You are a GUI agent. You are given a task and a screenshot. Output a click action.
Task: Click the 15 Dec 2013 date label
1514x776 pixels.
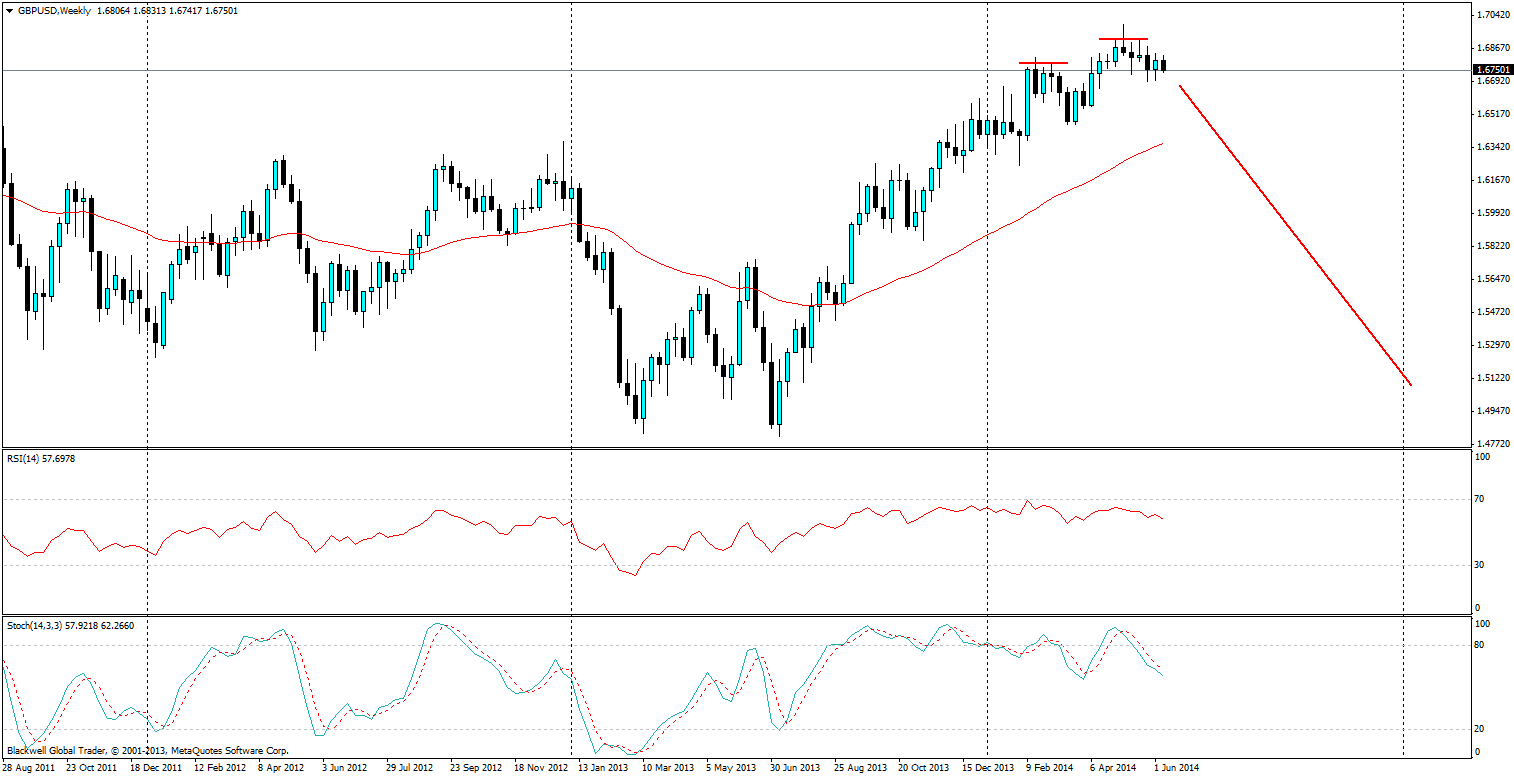tap(988, 768)
